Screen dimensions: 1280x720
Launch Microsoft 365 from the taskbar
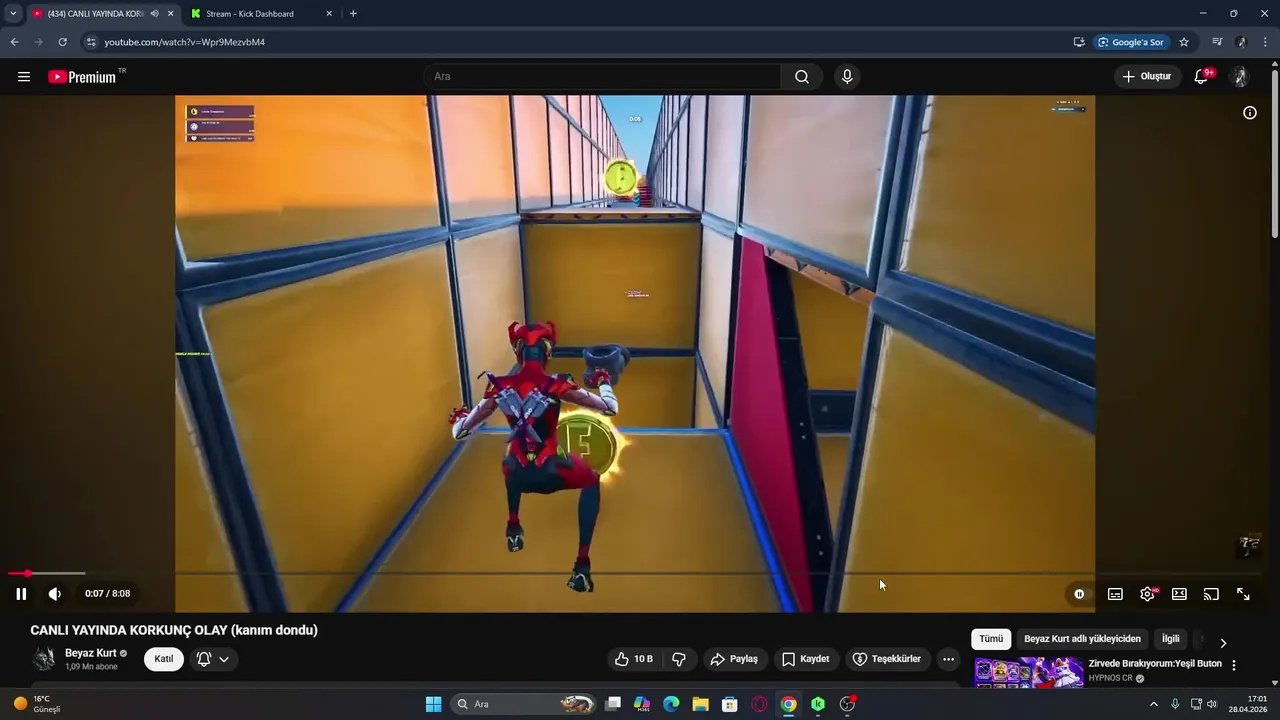tap(642, 704)
